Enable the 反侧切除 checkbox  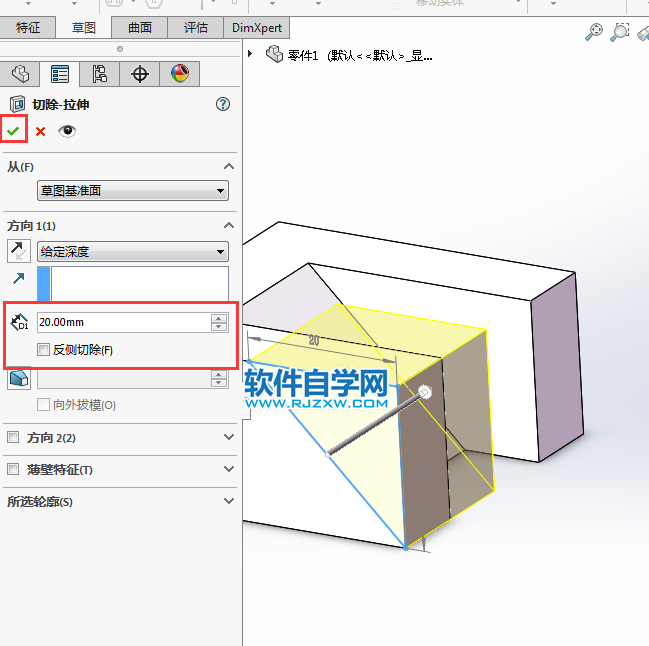pyautogui.click(x=43, y=350)
